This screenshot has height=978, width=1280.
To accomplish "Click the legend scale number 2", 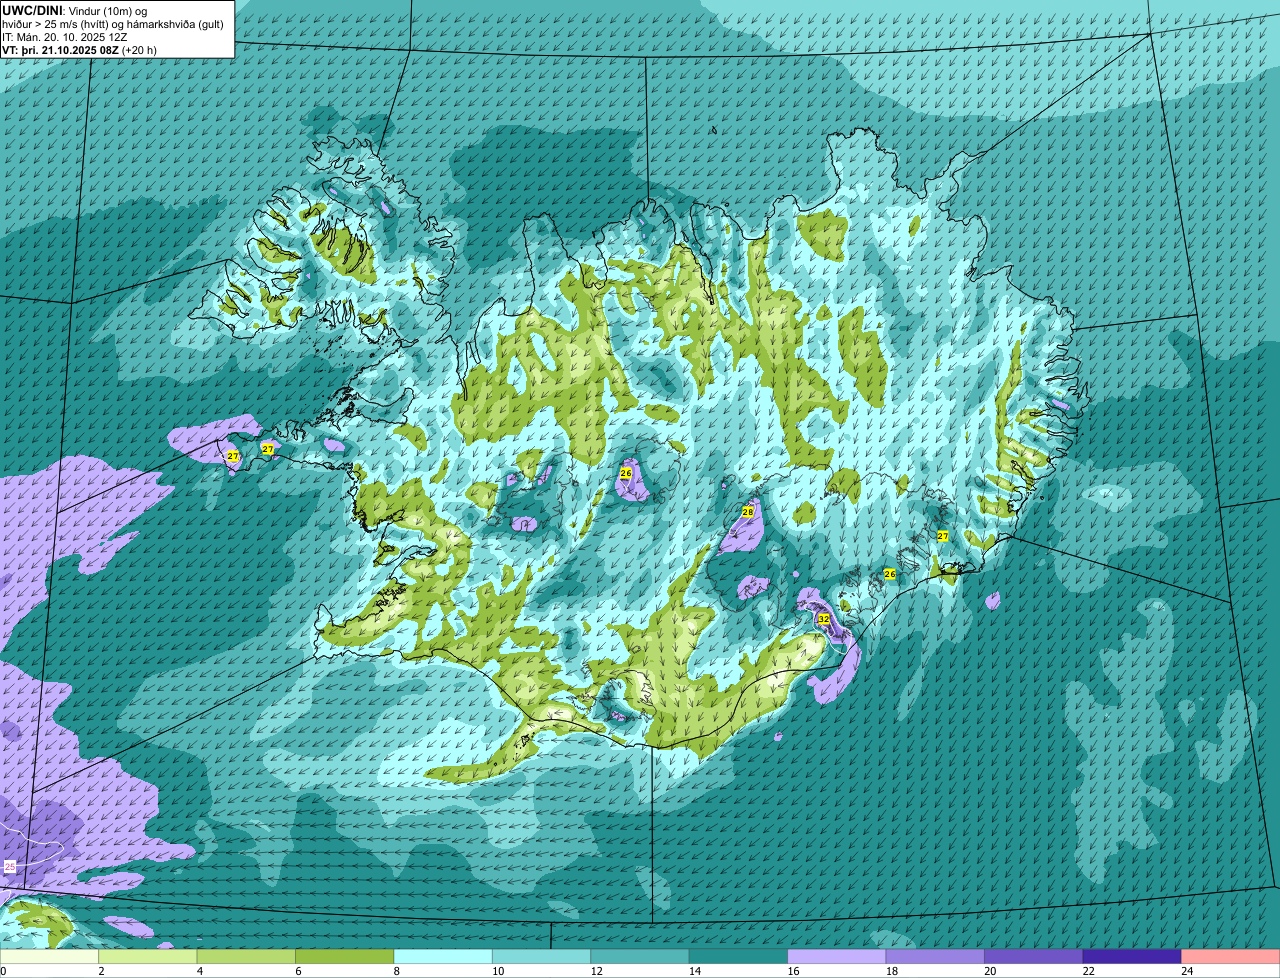I will (x=101, y=971).
